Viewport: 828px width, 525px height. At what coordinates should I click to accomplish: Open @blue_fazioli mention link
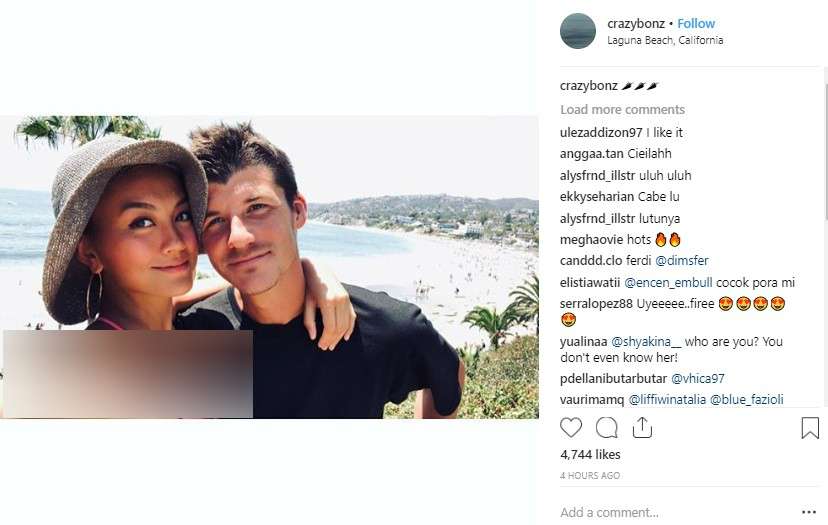pos(747,400)
